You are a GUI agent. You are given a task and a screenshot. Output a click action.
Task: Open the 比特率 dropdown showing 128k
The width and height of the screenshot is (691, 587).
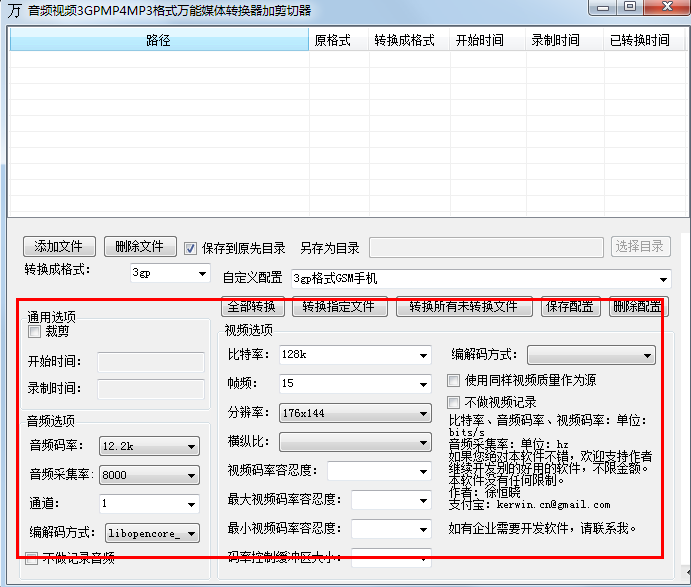pos(355,355)
